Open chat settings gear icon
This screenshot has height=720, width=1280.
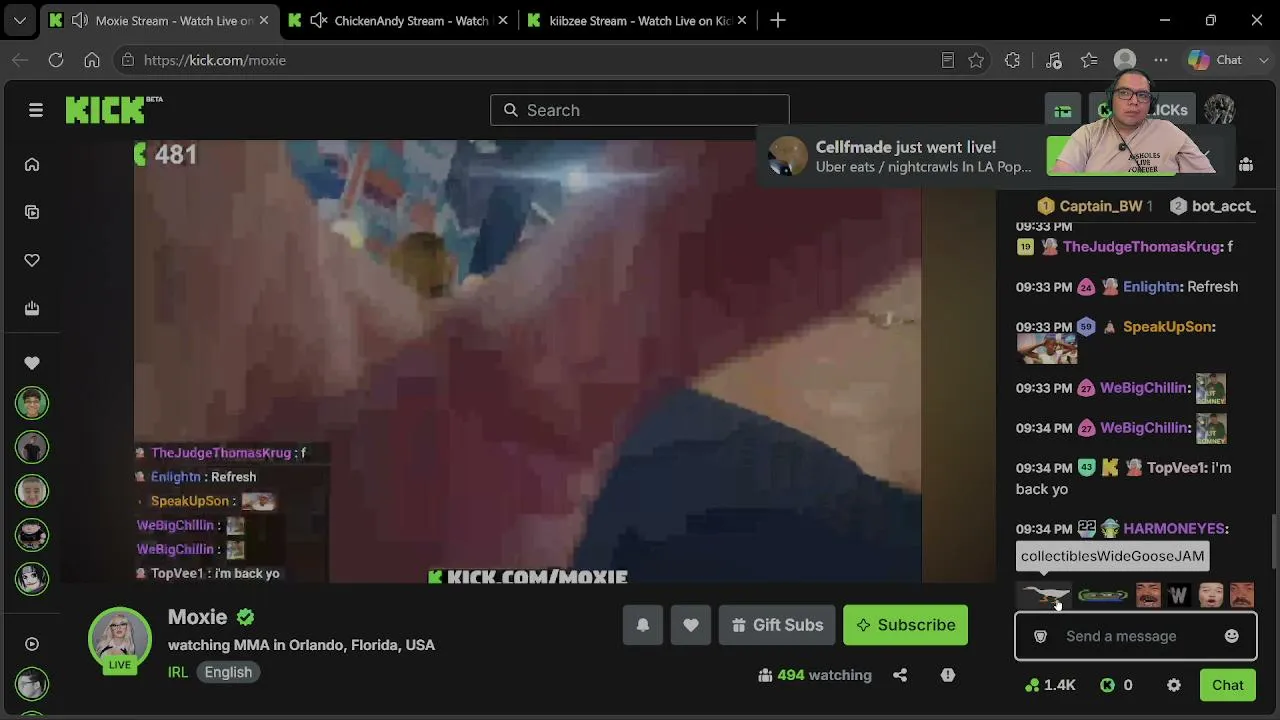pyautogui.click(x=1174, y=685)
